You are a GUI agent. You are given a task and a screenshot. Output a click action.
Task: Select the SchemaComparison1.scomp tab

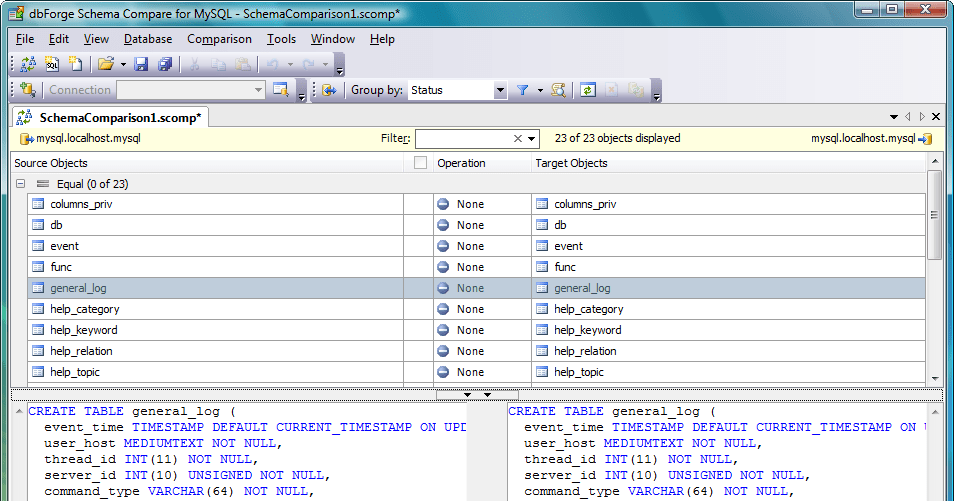(x=110, y=117)
